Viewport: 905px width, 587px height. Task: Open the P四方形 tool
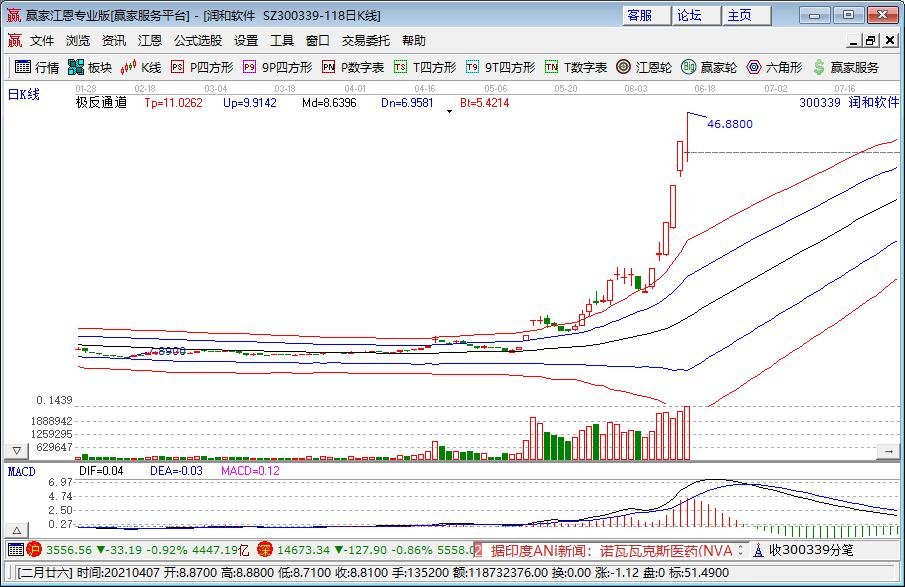(202, 68)
